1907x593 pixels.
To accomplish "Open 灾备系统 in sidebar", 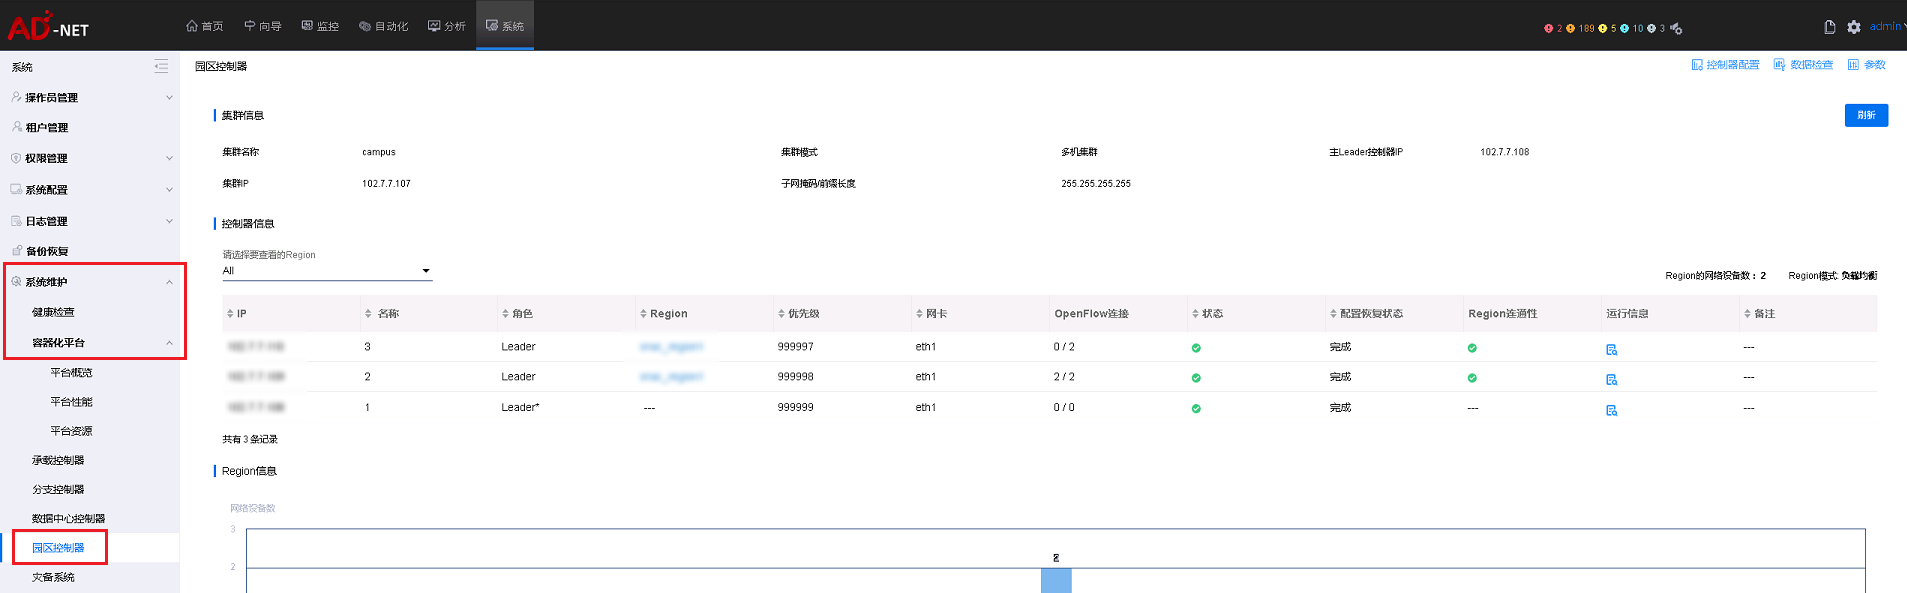I will [x=53, y=578].
